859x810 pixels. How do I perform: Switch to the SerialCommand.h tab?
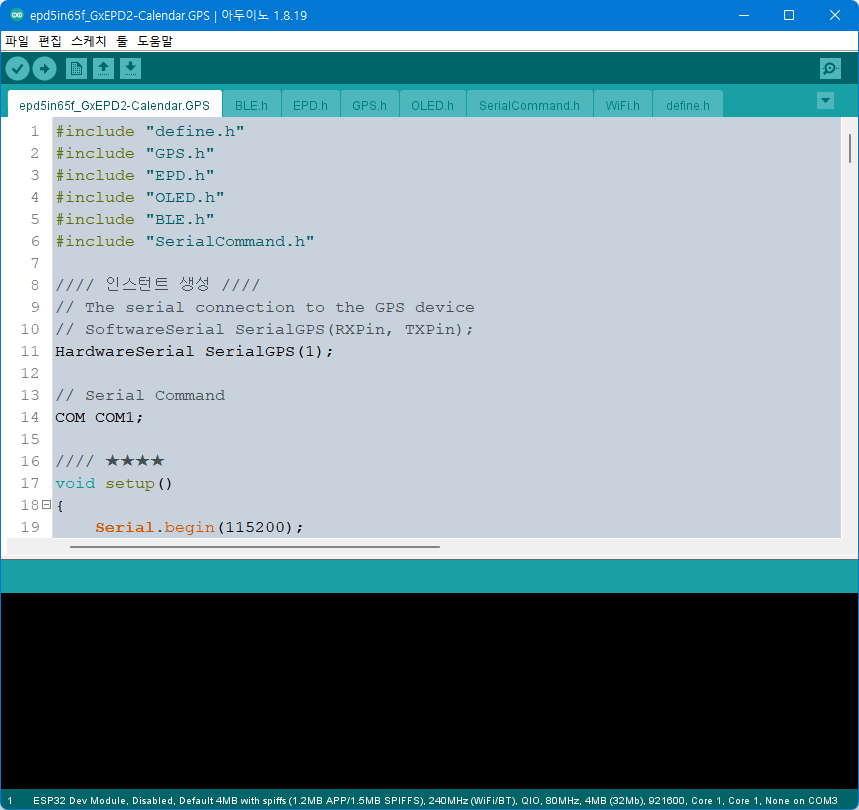pyautogui.click(x=530, y=105)
